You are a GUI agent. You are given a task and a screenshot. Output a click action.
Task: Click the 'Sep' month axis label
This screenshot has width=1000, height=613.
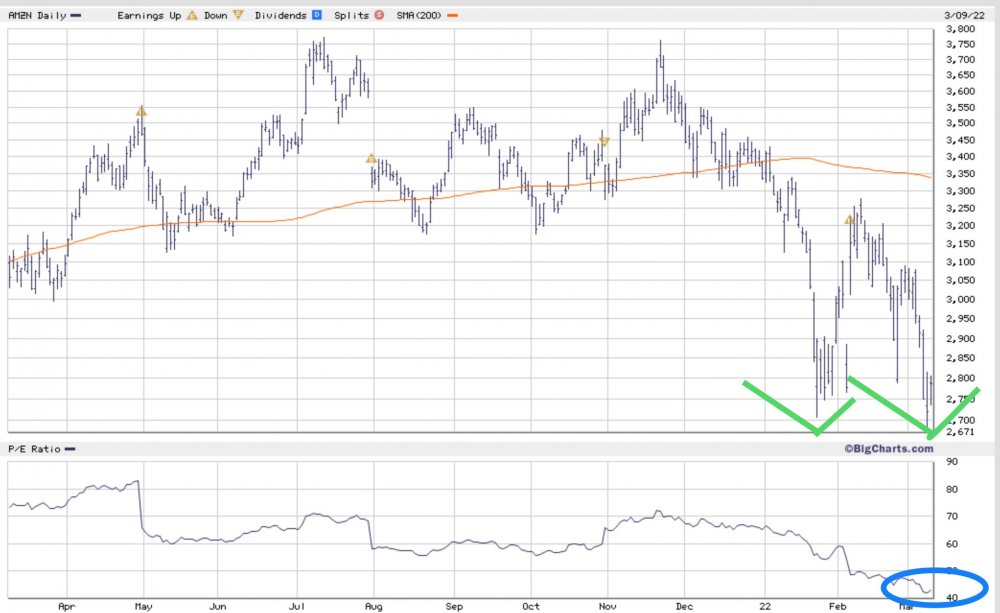454,606
